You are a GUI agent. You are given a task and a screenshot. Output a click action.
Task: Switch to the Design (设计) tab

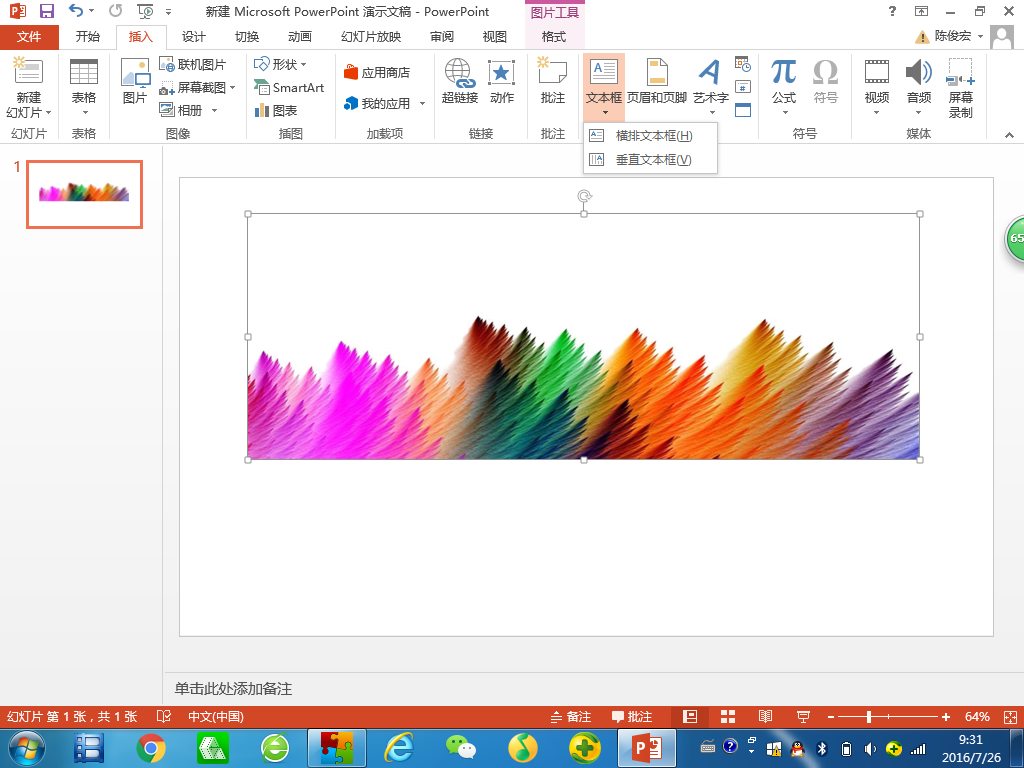pyautogui.click(x=193, y=37)
